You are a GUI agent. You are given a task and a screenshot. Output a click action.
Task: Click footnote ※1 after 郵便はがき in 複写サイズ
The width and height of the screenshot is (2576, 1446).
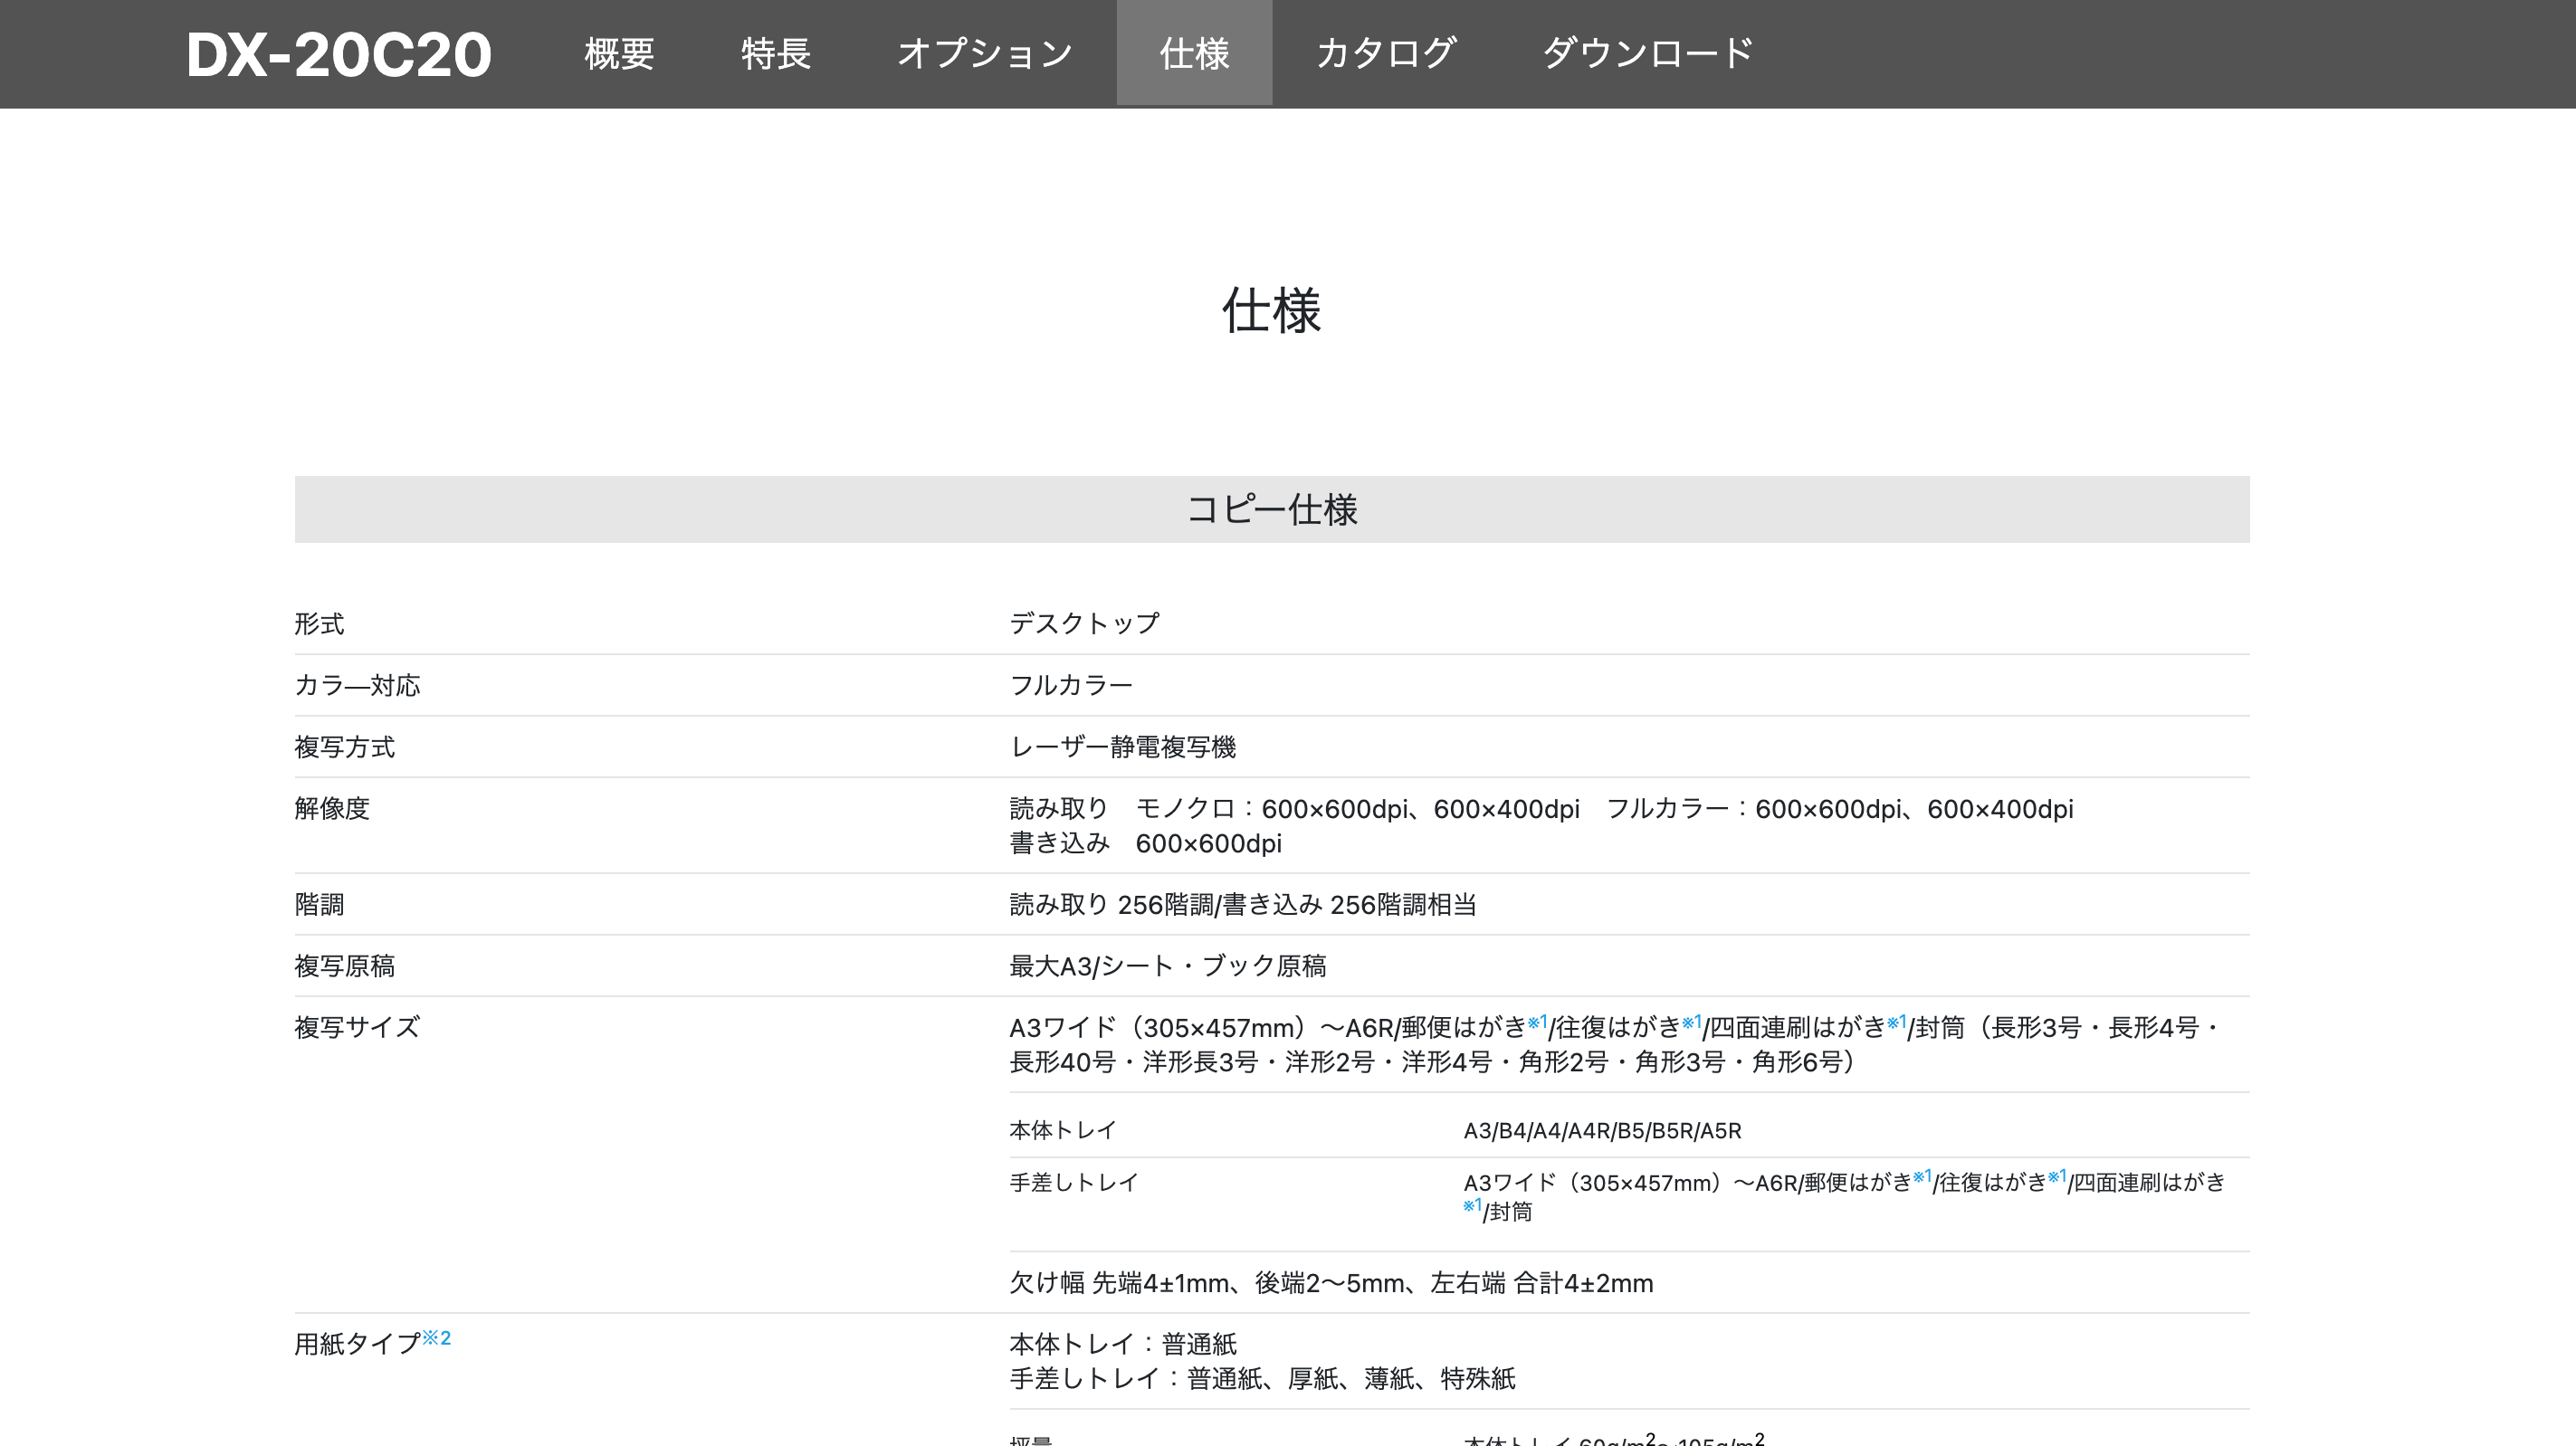pos(1537,1021)
